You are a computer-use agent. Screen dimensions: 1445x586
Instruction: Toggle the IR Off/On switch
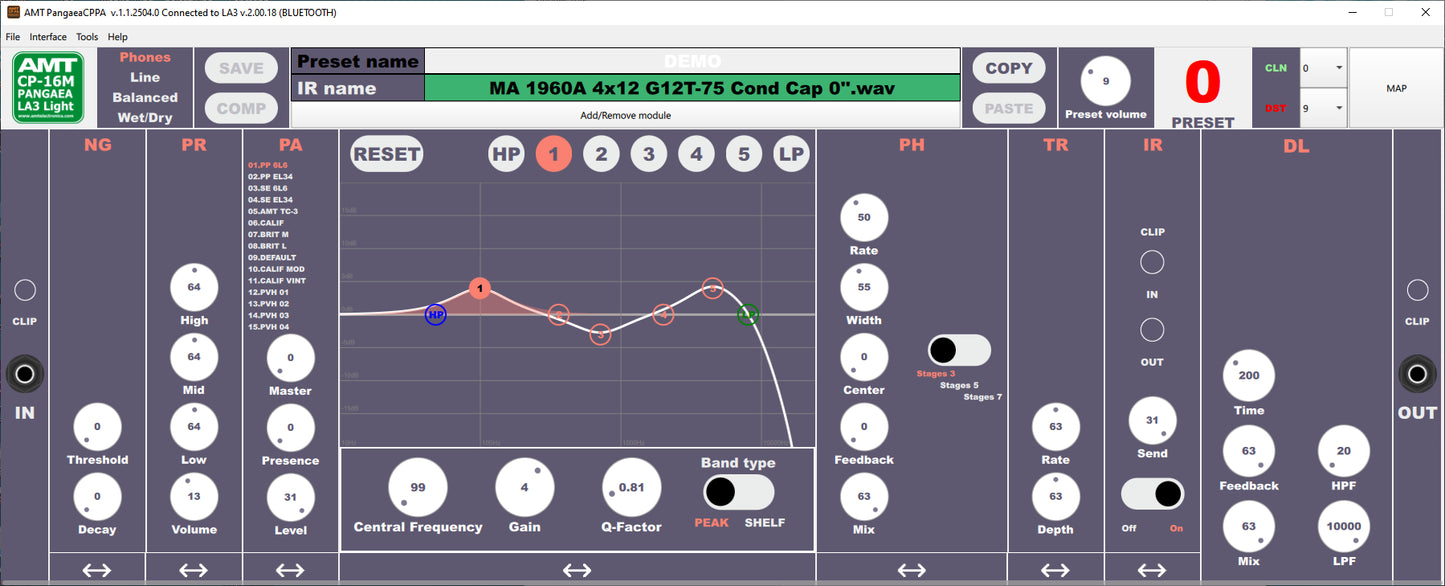(1152, 494)
